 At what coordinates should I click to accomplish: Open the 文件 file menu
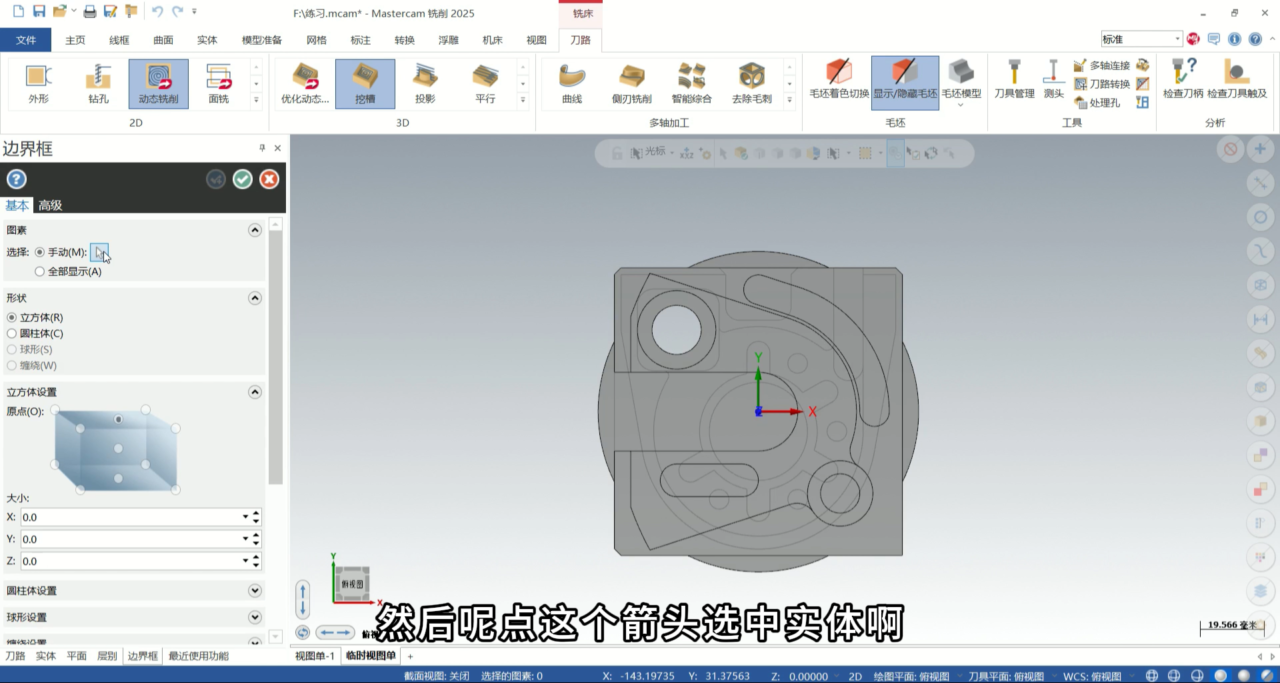point(26,40)
